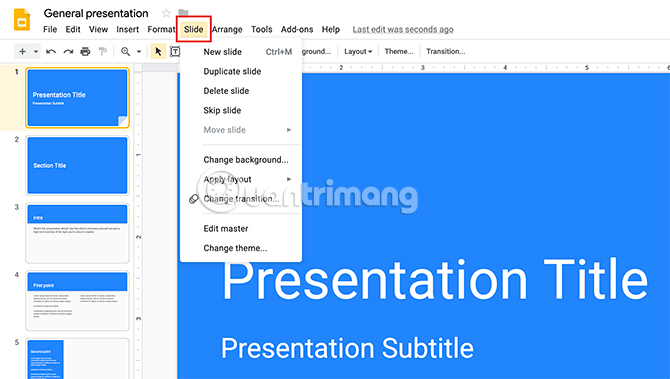The width and height of the screenshot is (670, 379).
Task: Select slide 2 Section Title thumbnail
Action: [x=77, y=165]
